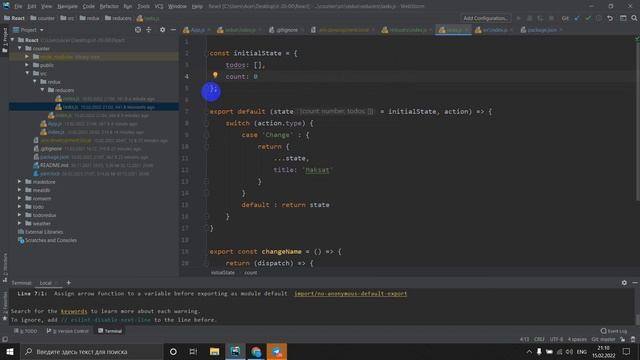Open the Event Log

click(x=614, y=331)
